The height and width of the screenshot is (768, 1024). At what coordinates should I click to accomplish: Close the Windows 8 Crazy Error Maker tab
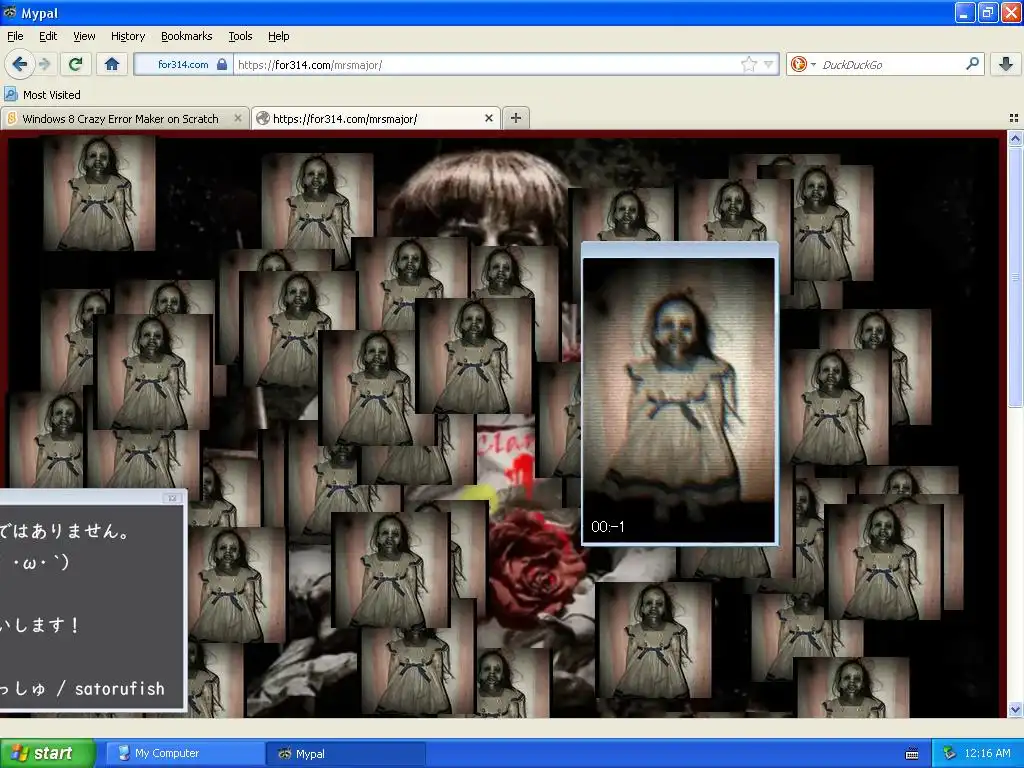coord(238,118)
